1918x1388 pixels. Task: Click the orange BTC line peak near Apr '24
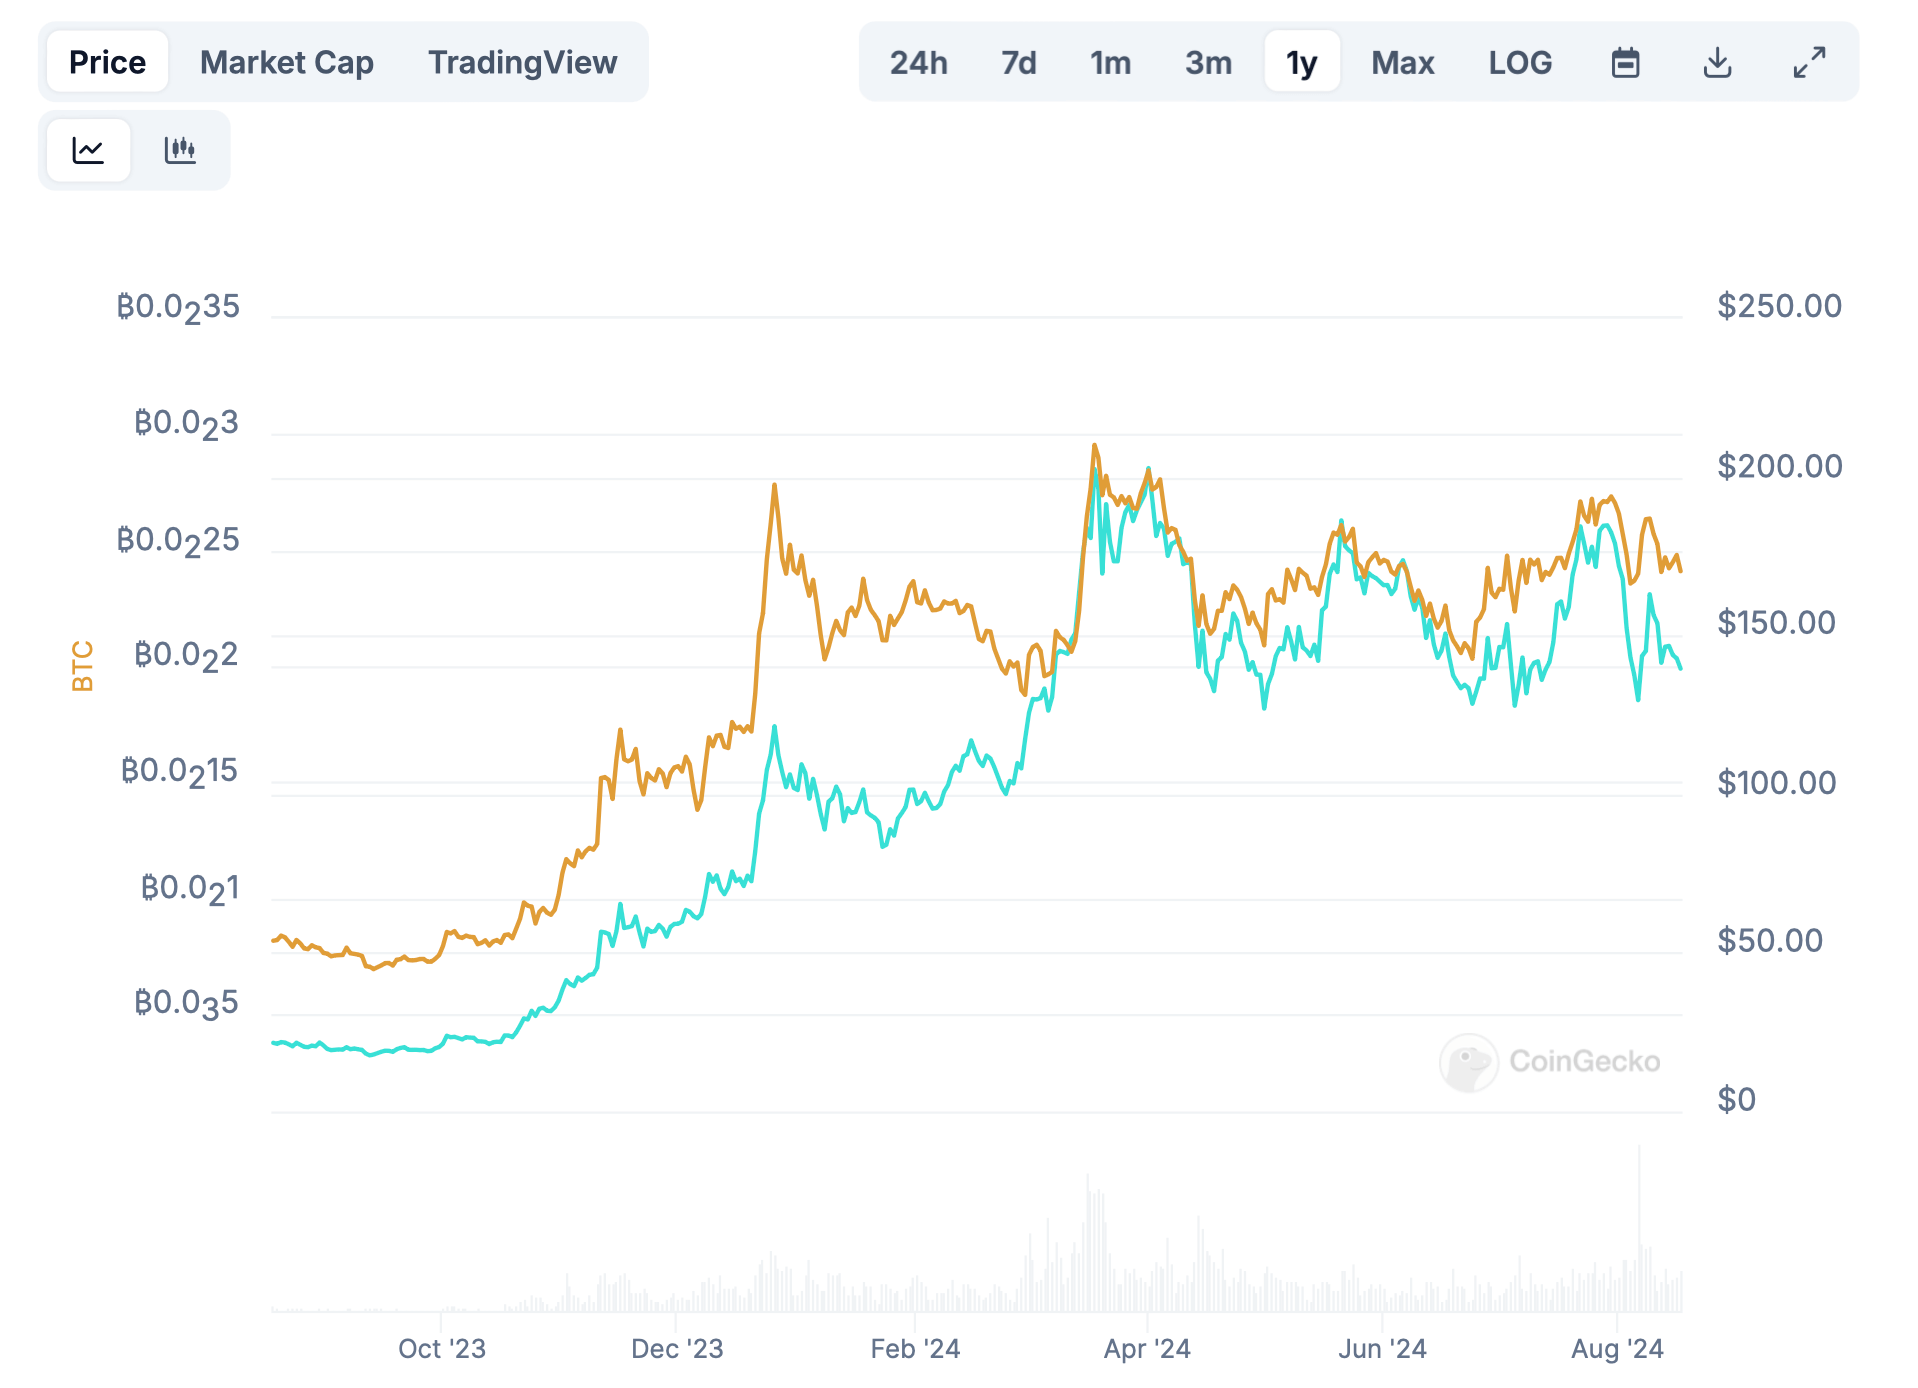pyautogui.click(x=1094, y=446)
